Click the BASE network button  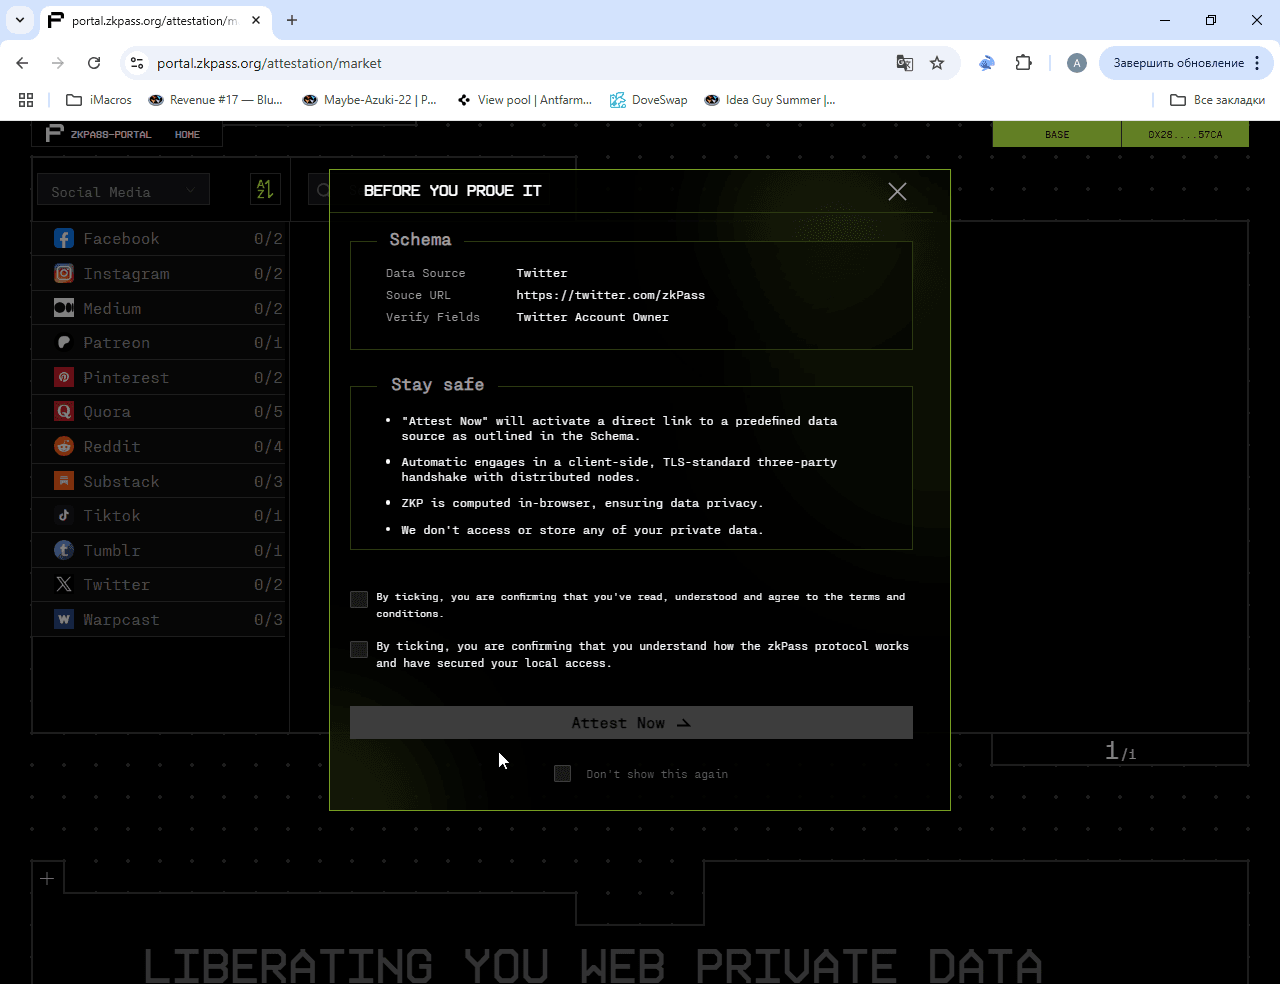tap(1057, 134)
